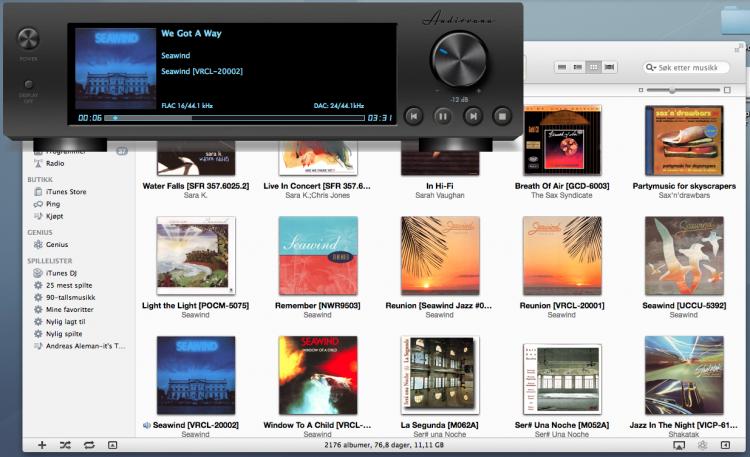
Task: Click the Seawind cover in Audirvana display
Action: pyautogui.click(x=116, y=69)
